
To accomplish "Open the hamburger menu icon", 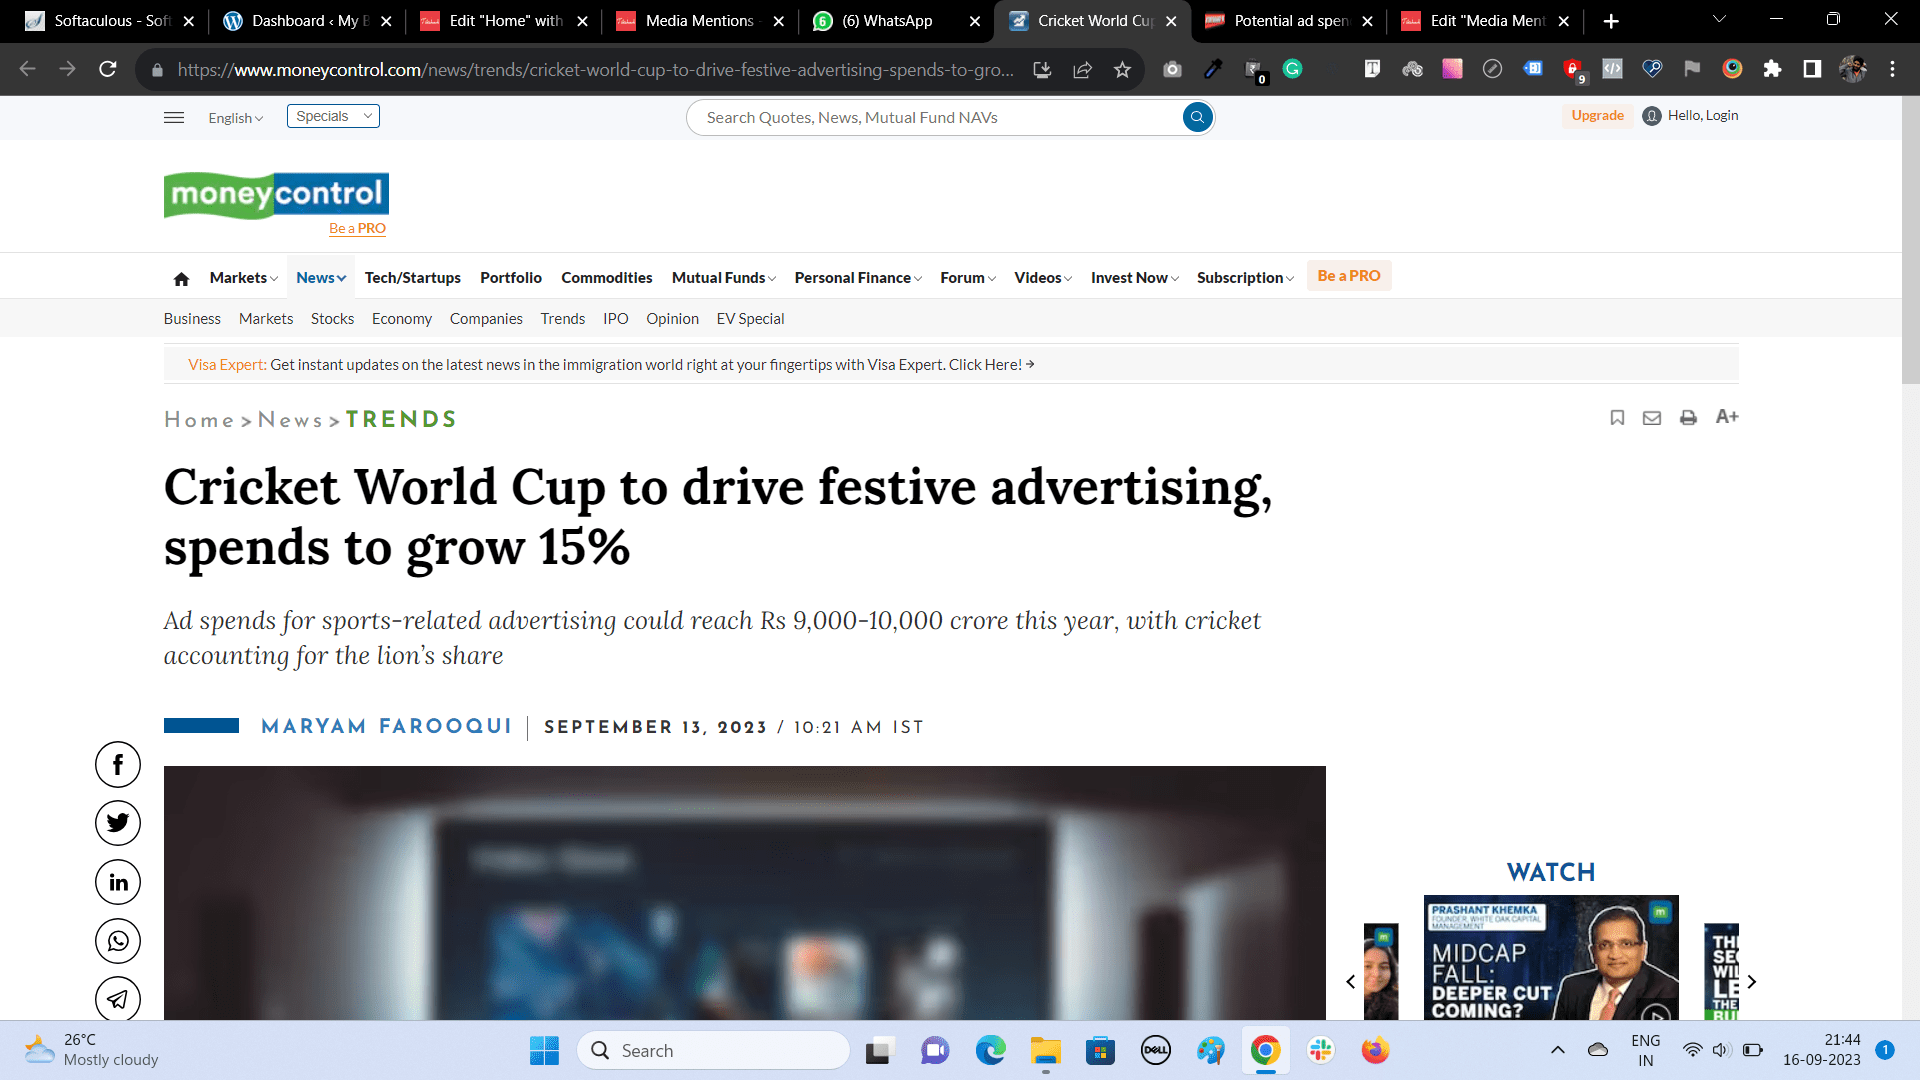I will (174, 117).
